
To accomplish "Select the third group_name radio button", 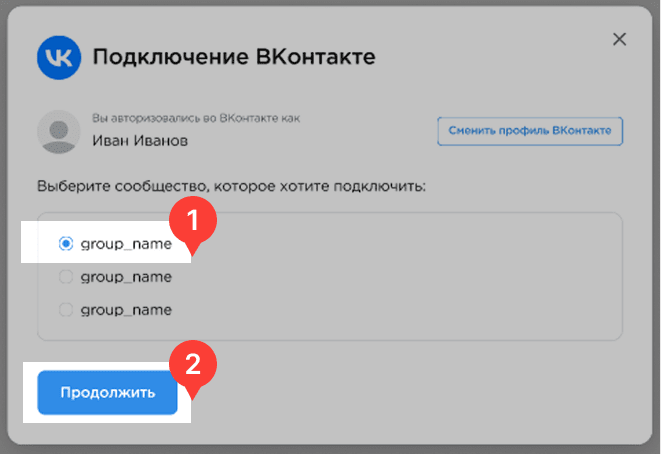I will [x=66, y=310].
